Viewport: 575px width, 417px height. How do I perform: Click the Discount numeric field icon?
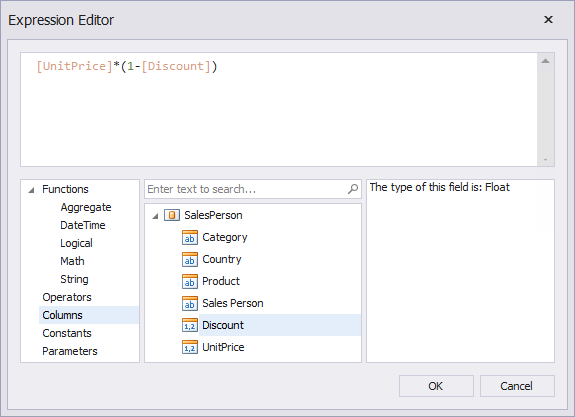coord(190,325)
